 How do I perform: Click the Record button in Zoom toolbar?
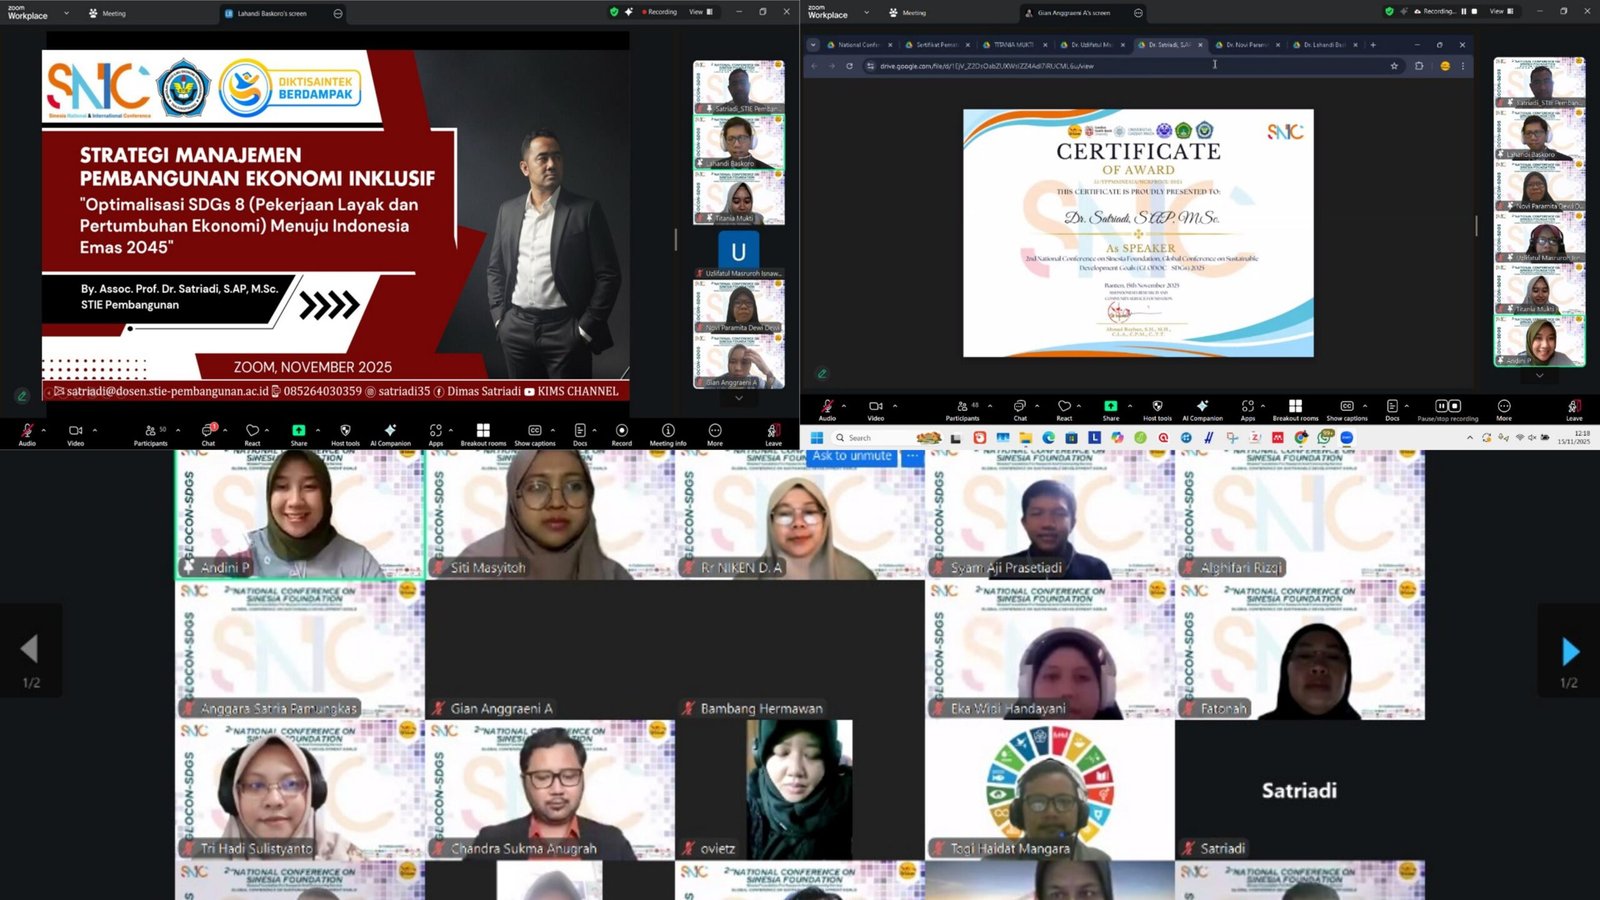[x=621, y=433]
